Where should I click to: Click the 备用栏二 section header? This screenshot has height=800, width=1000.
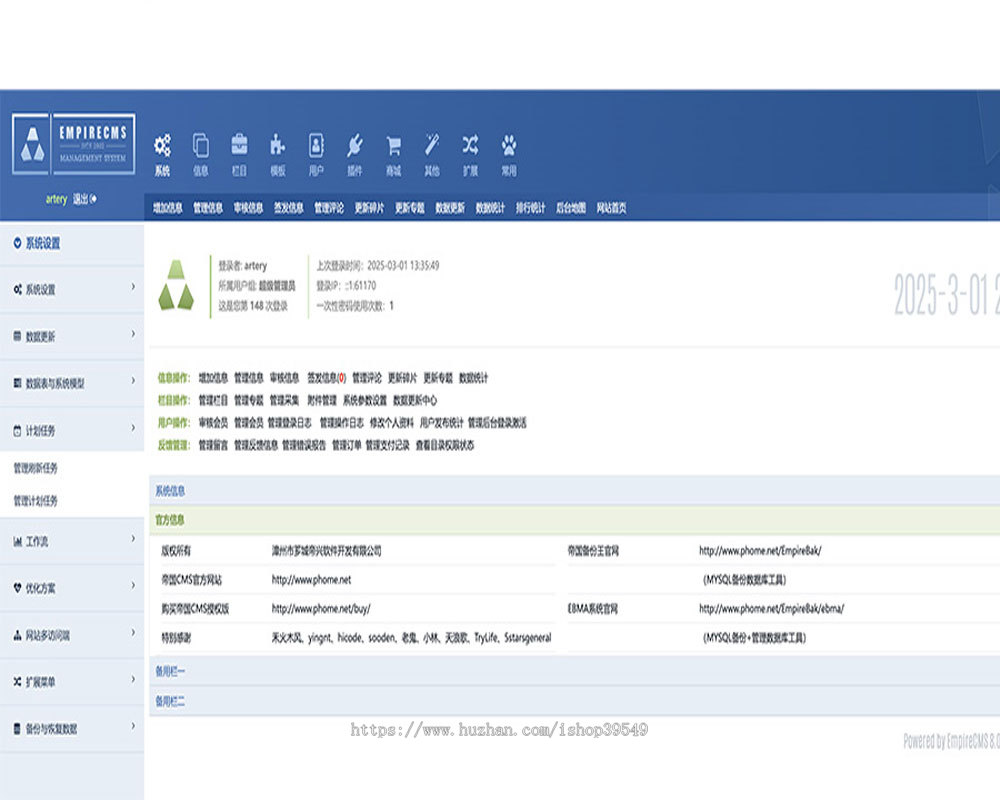tap(170, 702)
